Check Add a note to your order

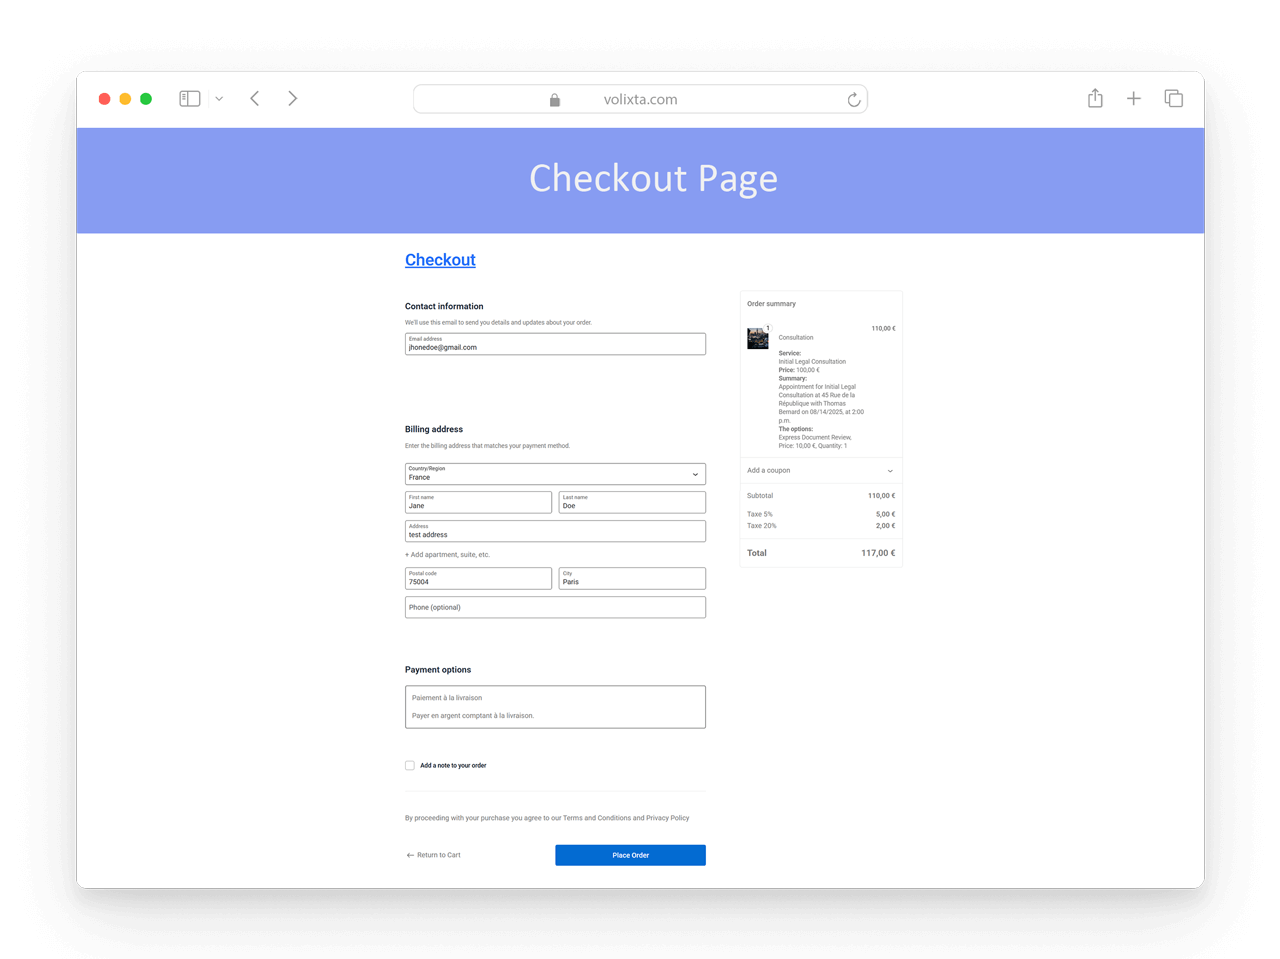410,766
